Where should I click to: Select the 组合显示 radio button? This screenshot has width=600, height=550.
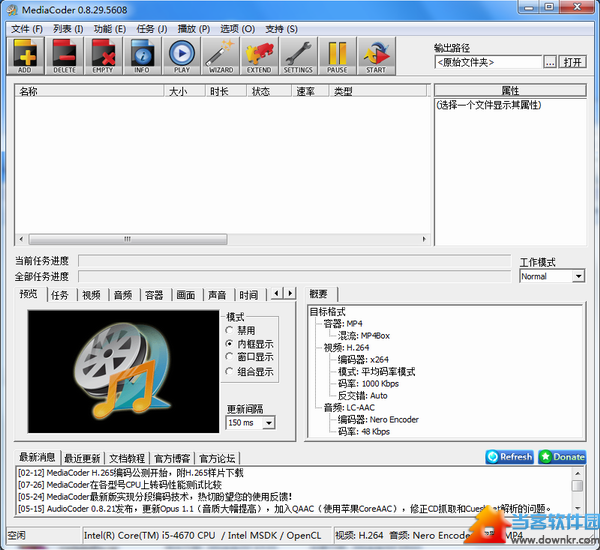pyautogui.click(x=229, y=371)
